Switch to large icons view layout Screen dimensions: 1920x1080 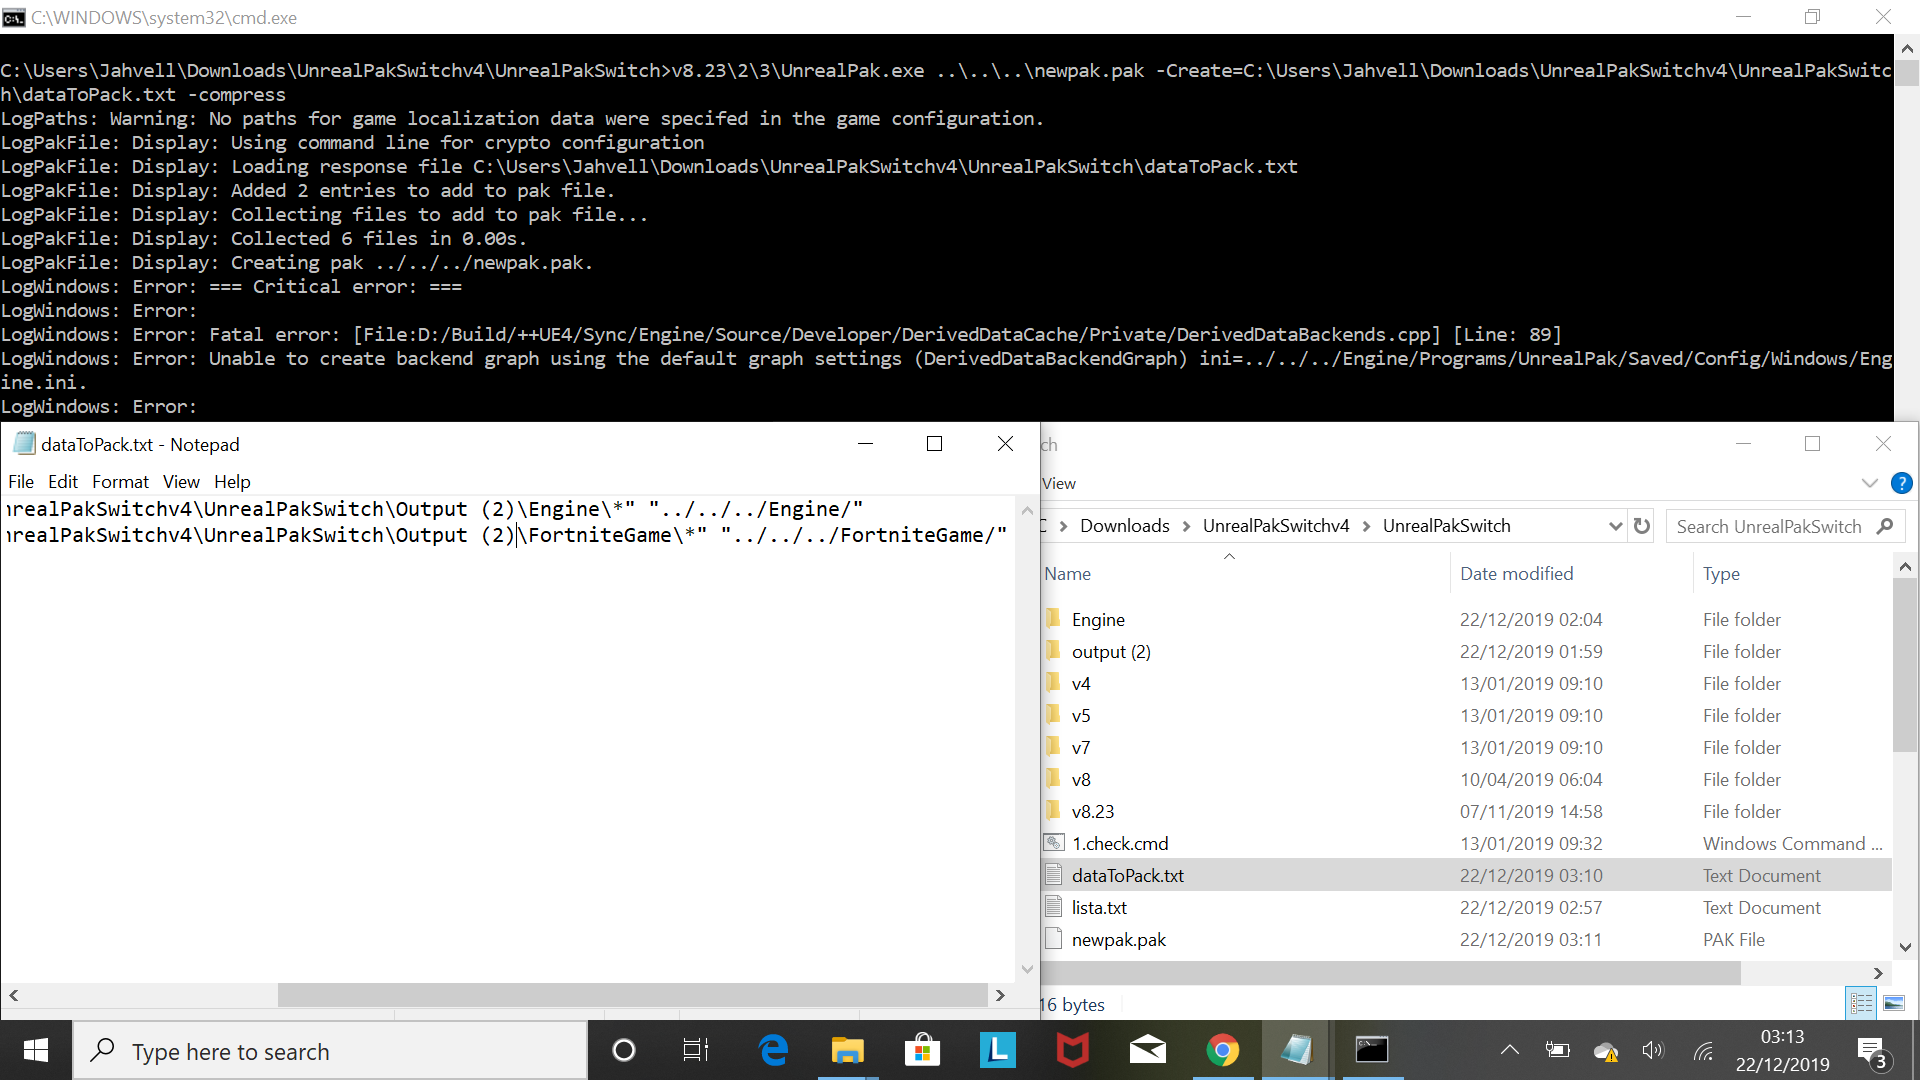(1894, 1003)
